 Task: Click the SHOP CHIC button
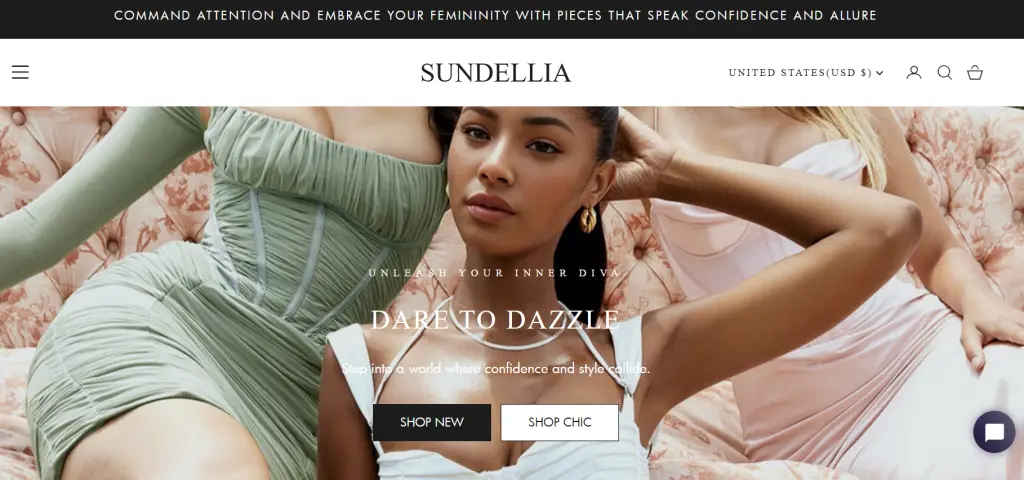click(560, 422)
